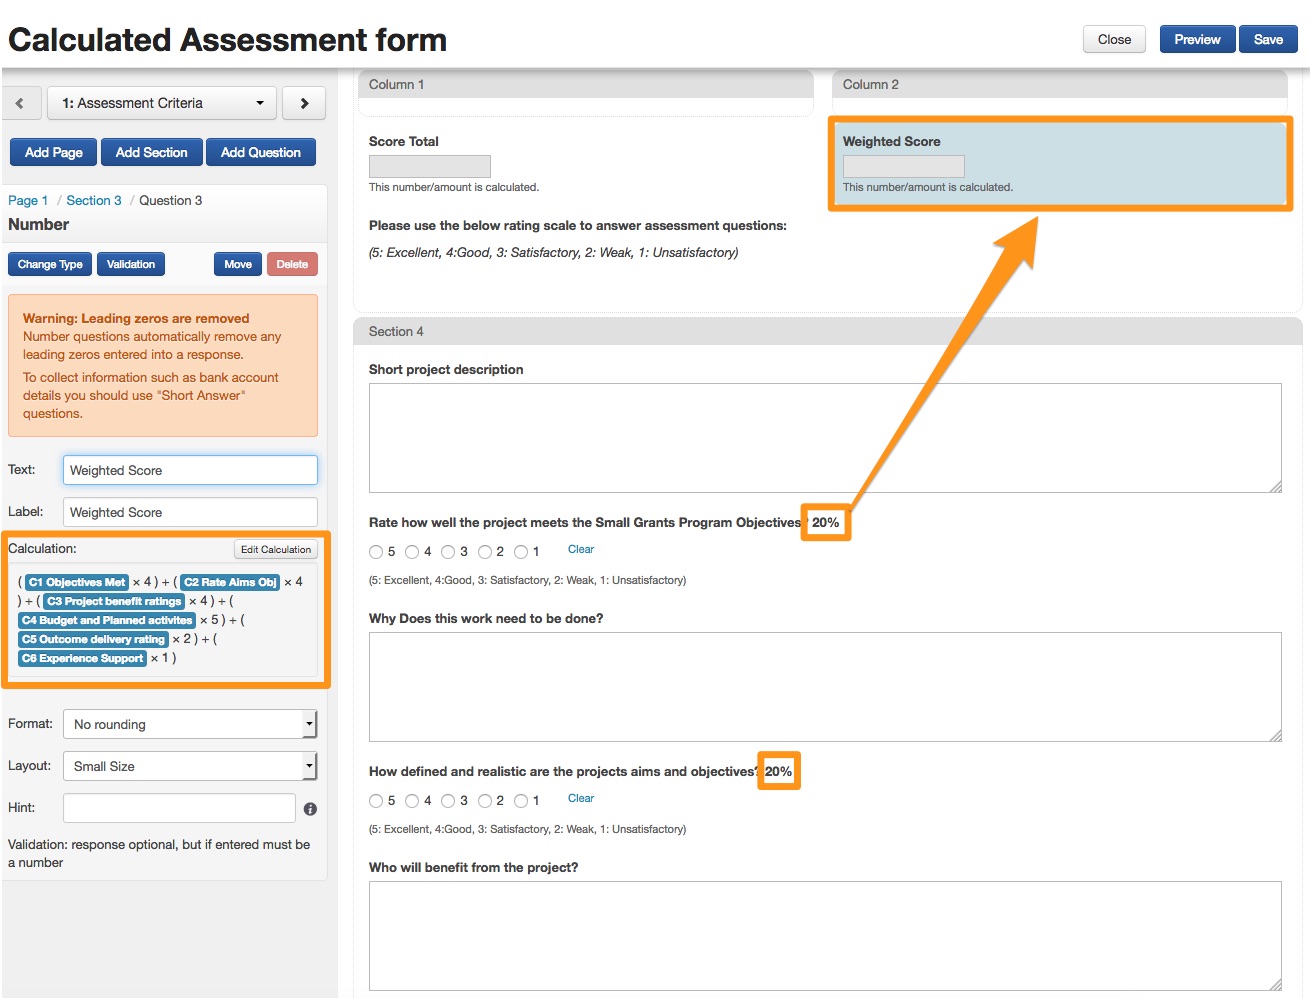
Task: Go to previous page using left arrow
Action: point(20,103)
